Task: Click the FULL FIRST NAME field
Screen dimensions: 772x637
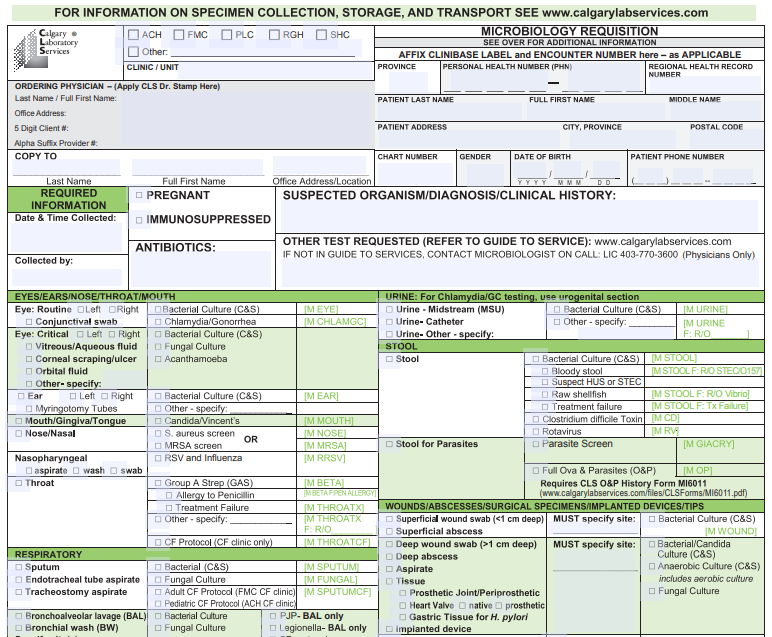Action: (x=595, y=112)
